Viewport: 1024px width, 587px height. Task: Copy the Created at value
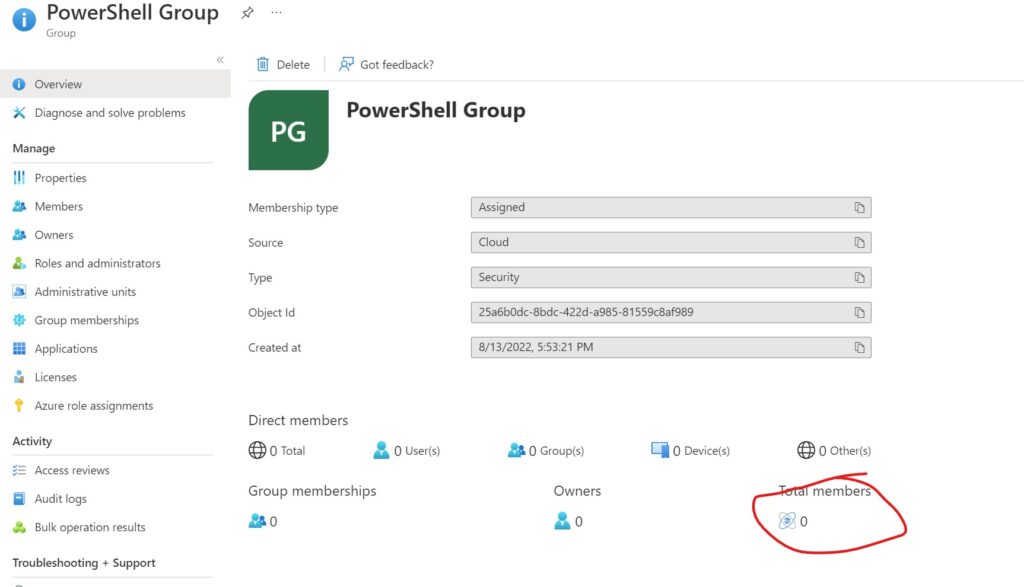pyautogui.click(x=859, y=347)
